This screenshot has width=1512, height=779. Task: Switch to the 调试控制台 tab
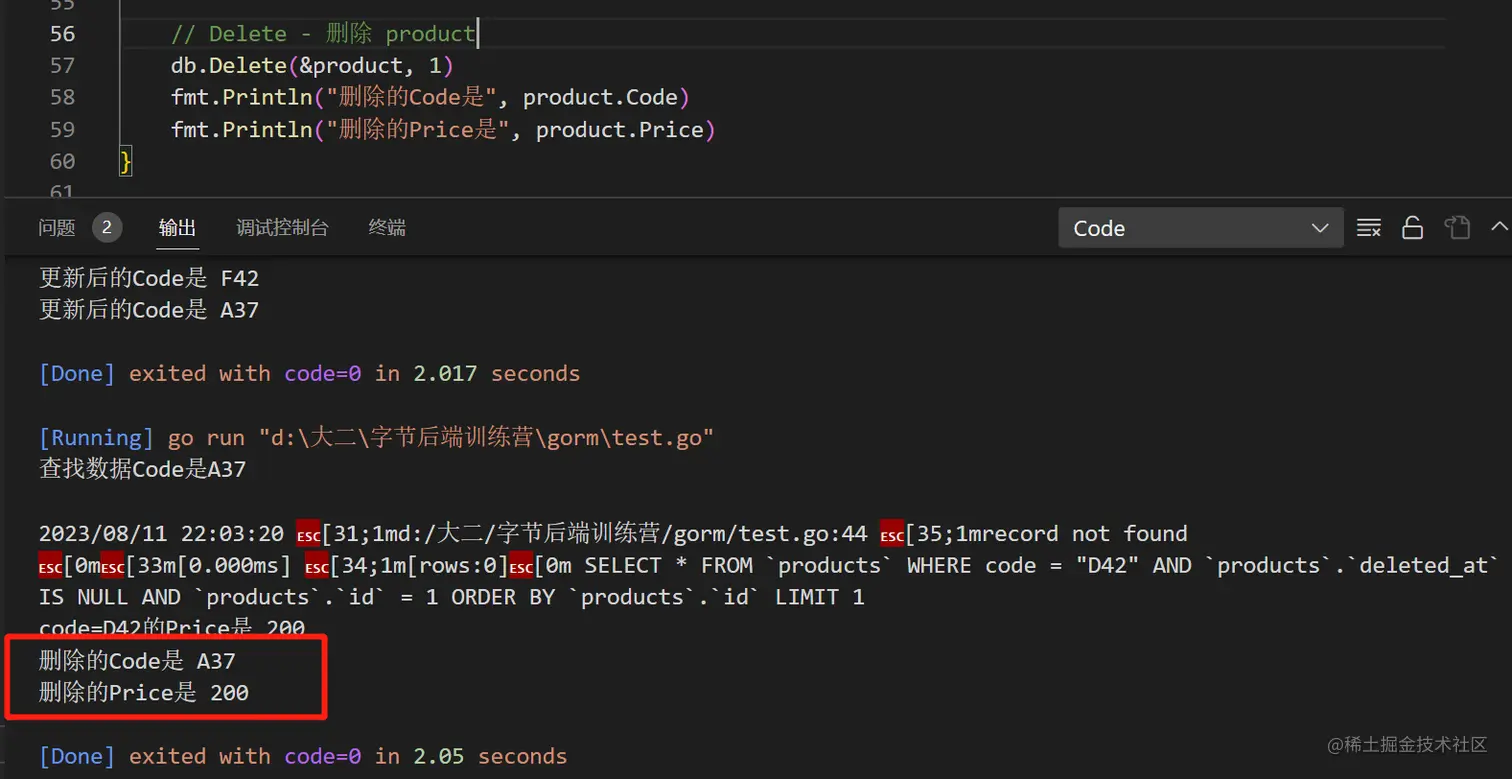coord(282,228)
